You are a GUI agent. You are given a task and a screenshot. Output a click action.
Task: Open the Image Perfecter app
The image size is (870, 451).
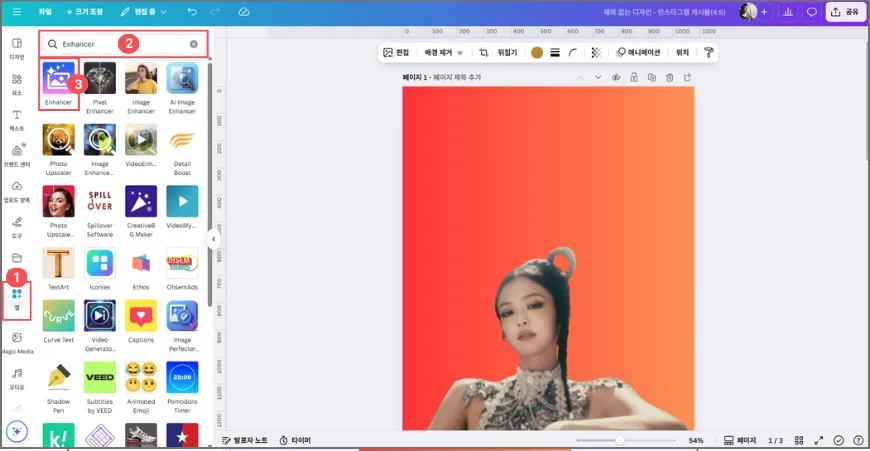tap(182, 326)
